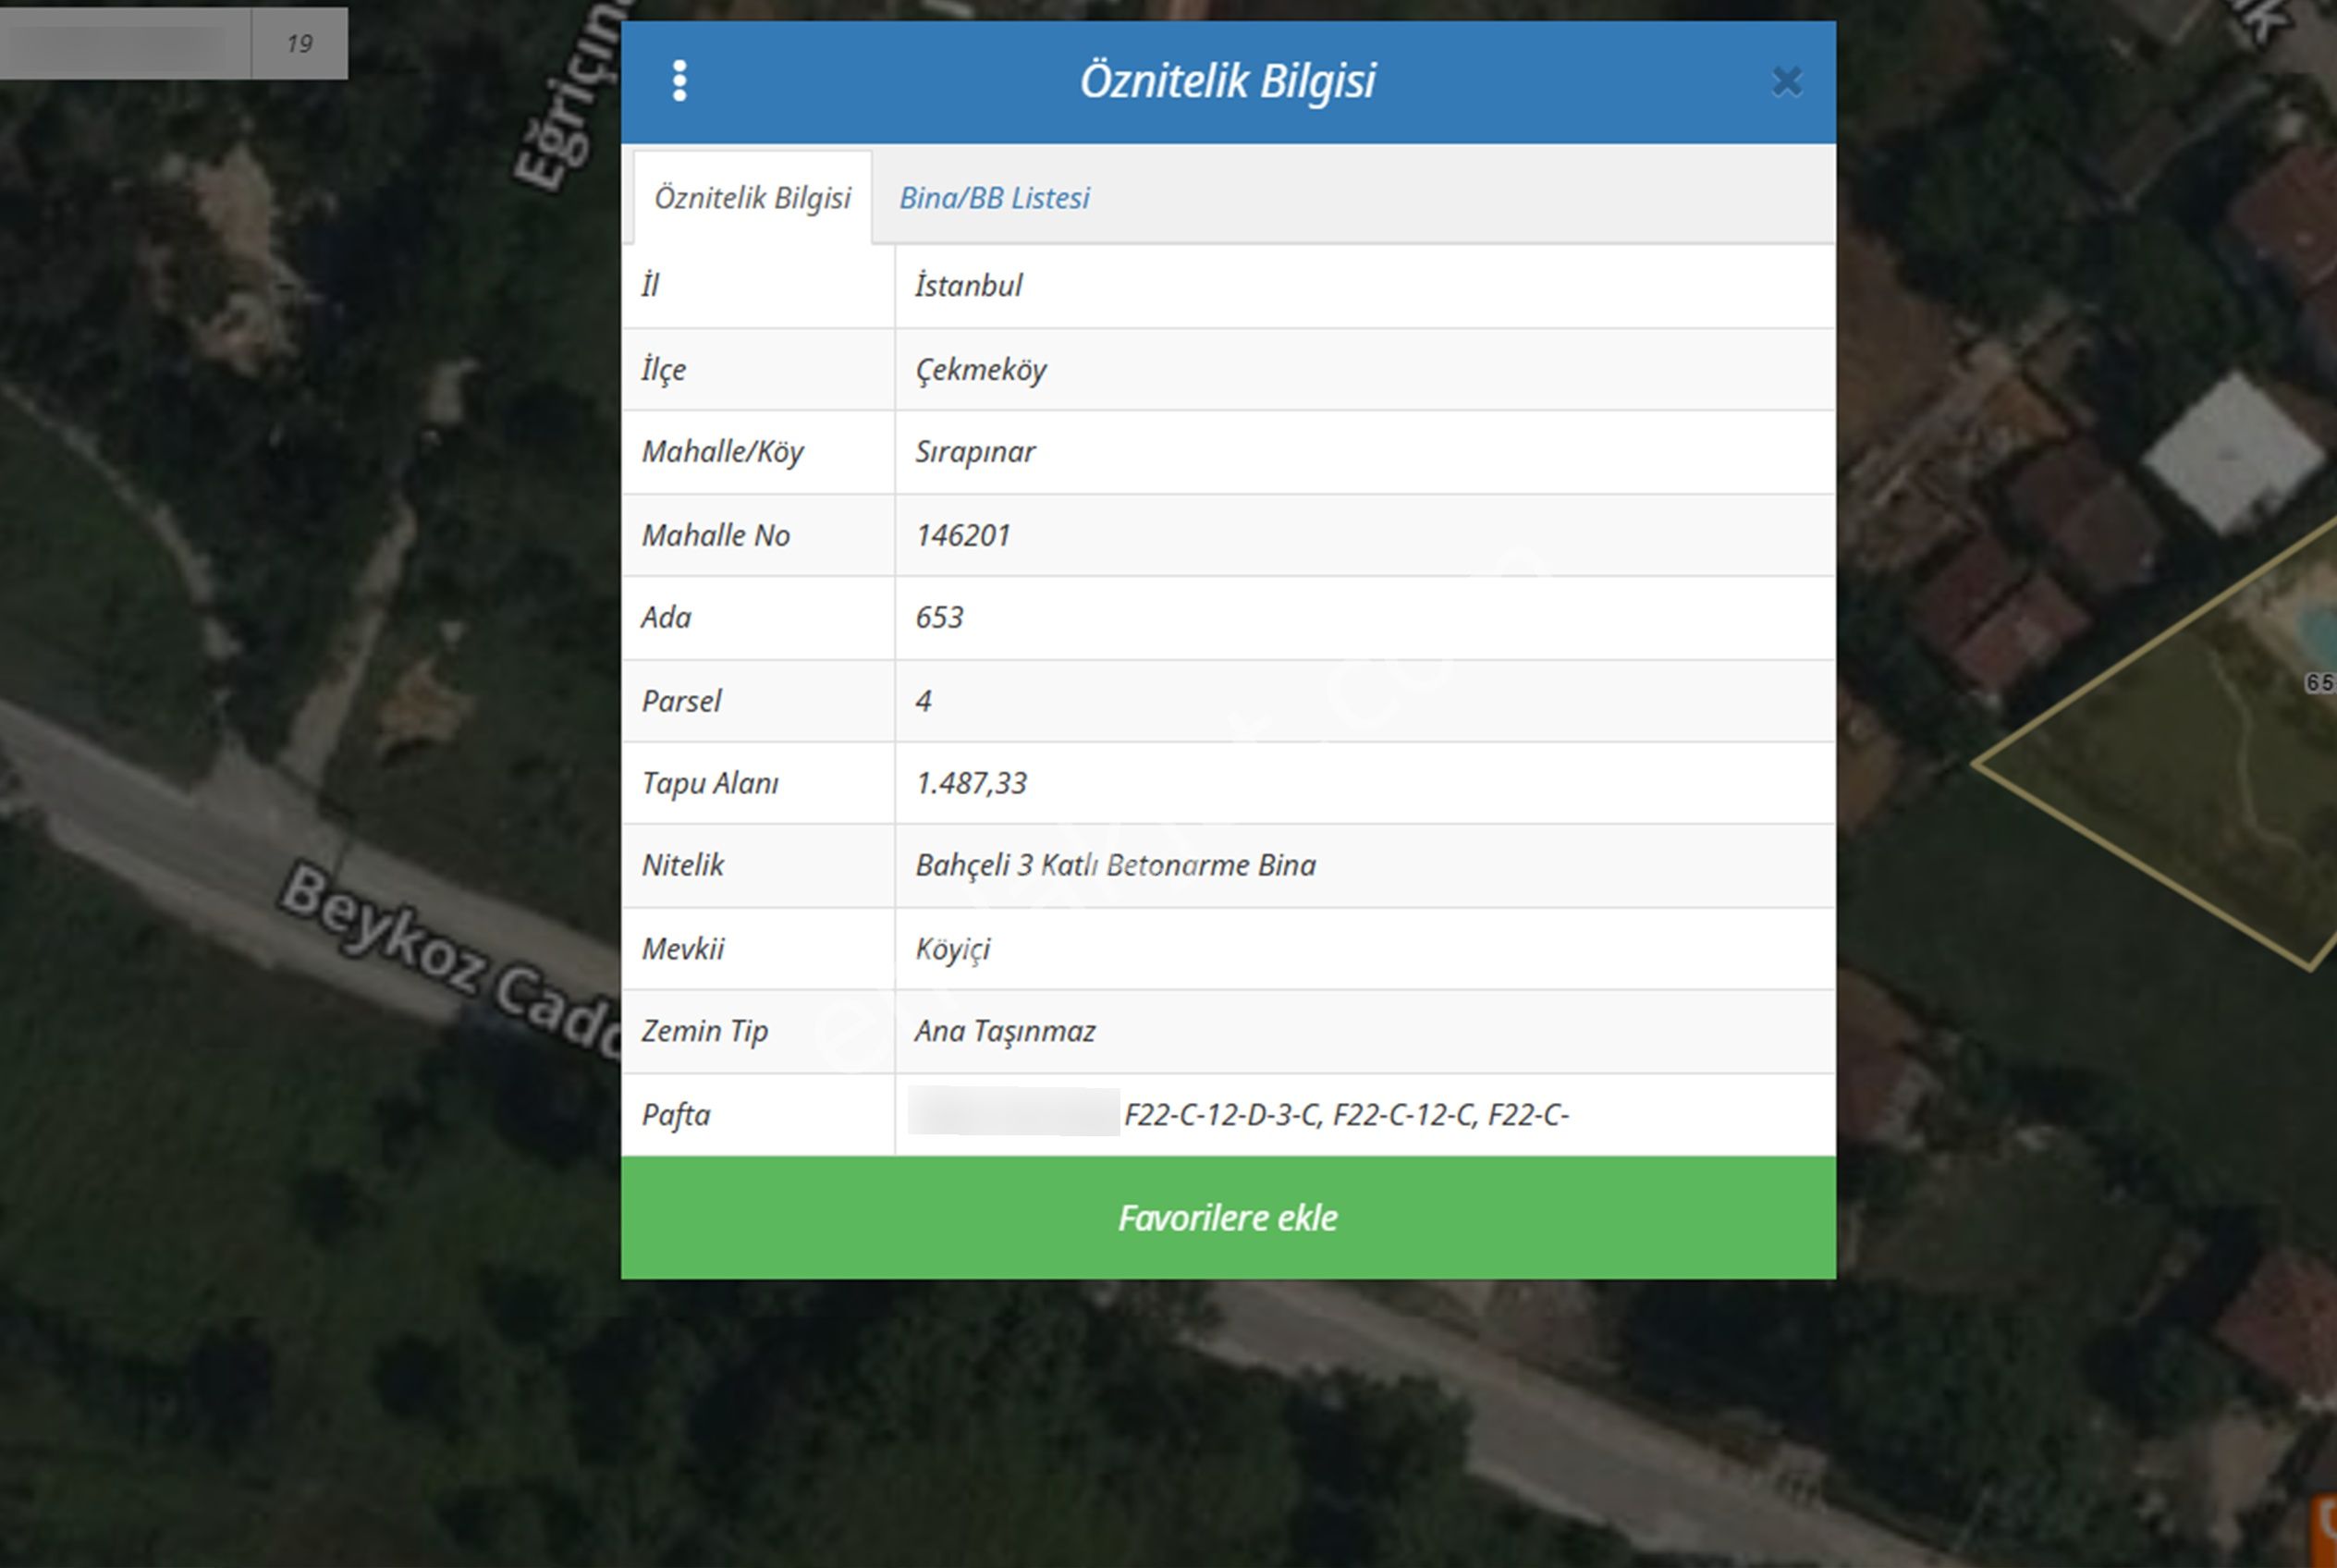Select Mahalle No value 146201

coord(963,535)
